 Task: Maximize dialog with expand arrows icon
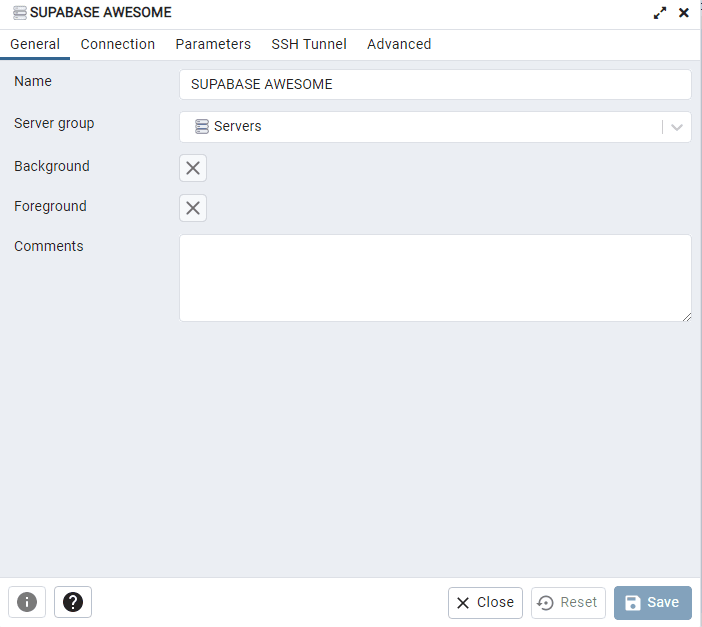tap(660, 13)
